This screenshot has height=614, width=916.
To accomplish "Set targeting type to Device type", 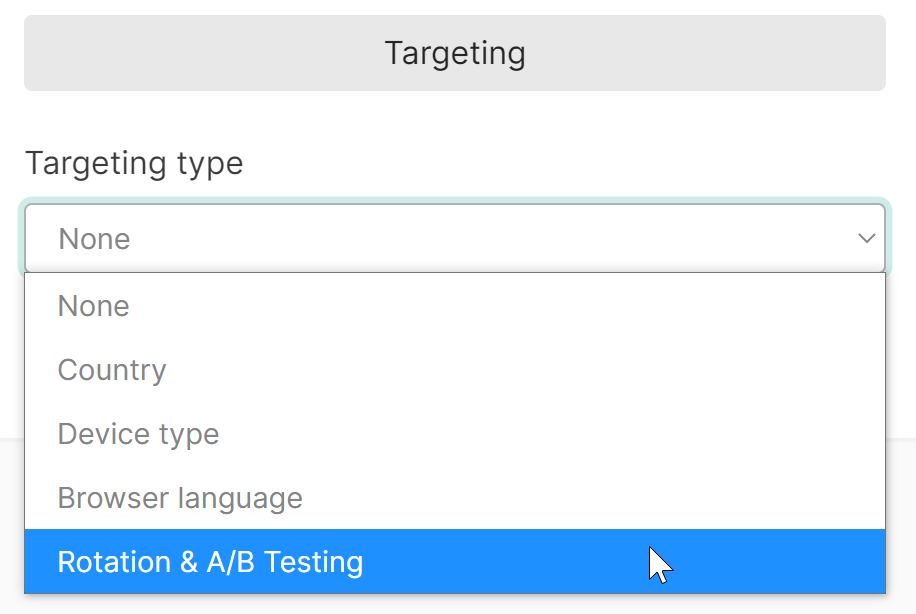I will (x=454, y=434).
